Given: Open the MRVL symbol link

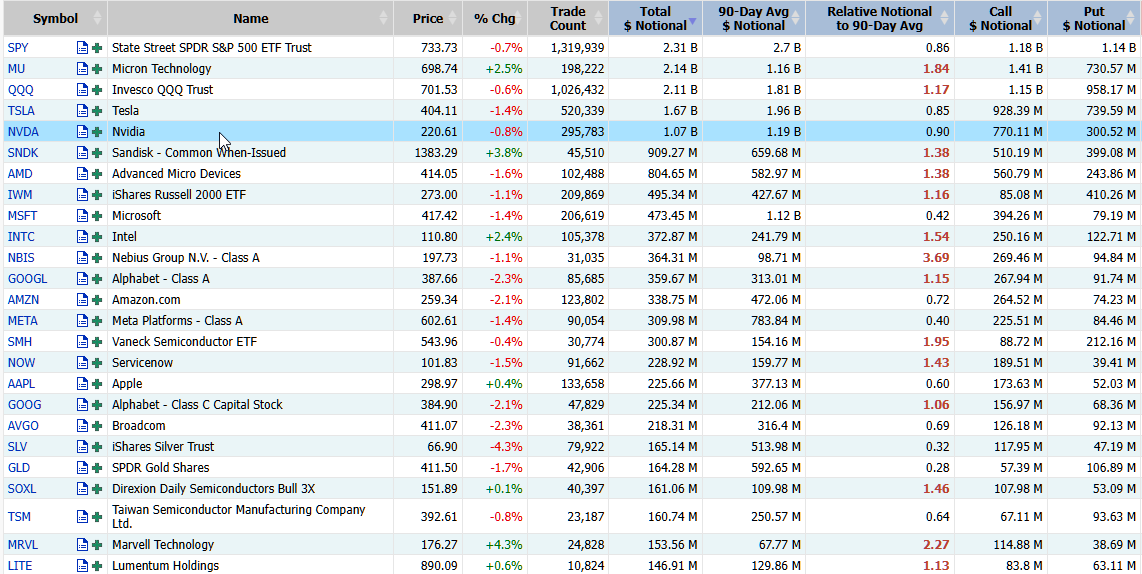Looking at the screenshot, I should [x=22, y=545].
